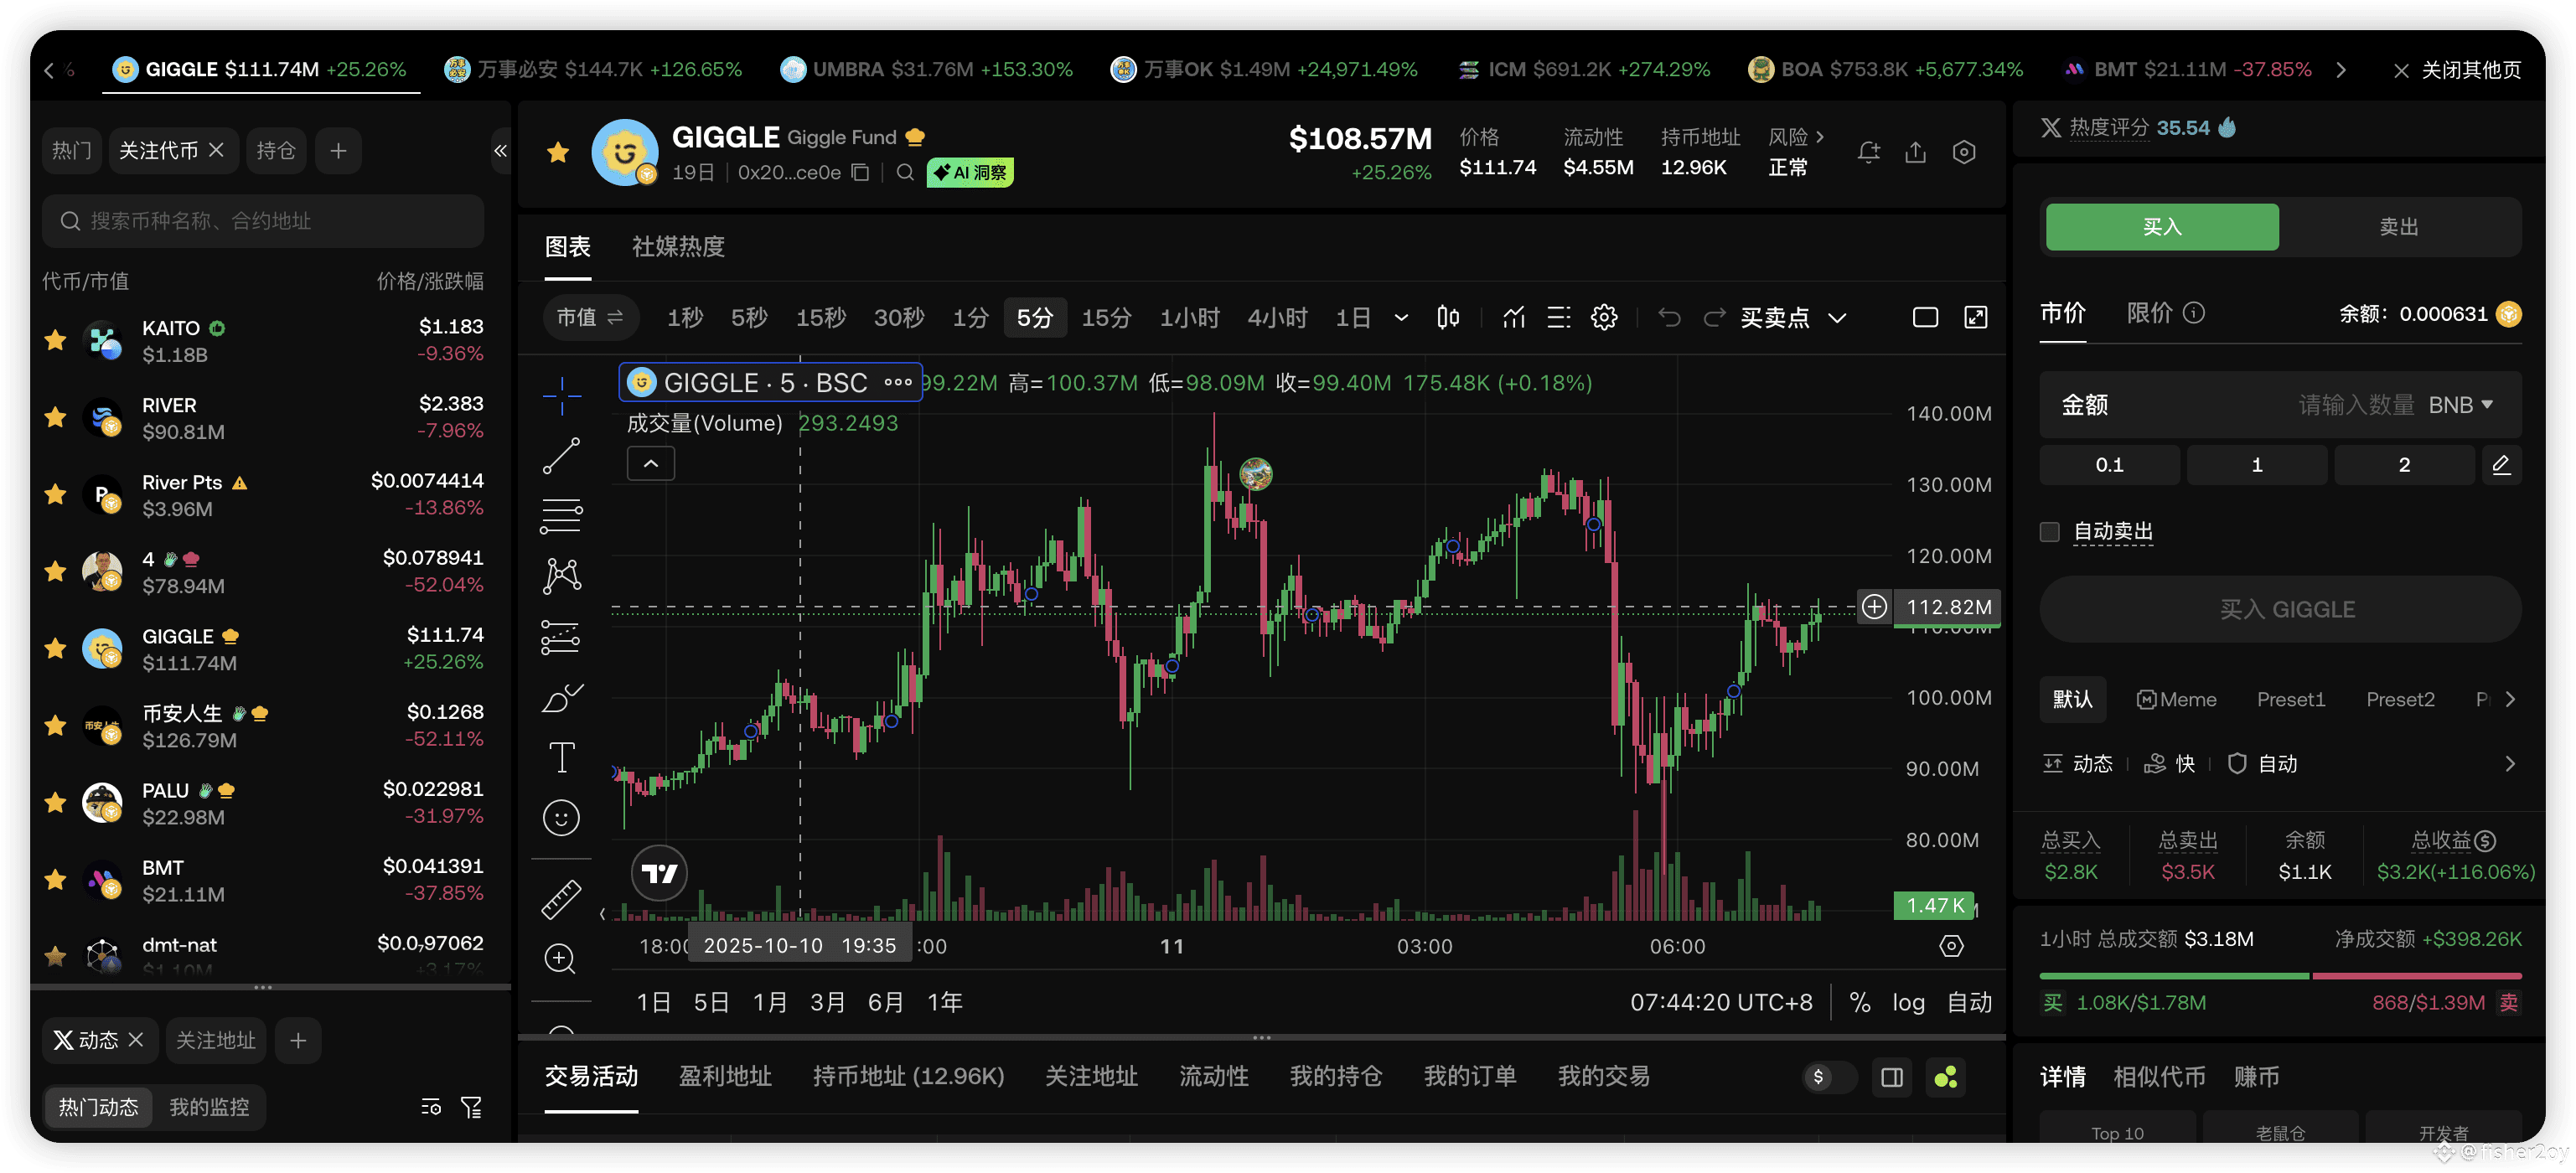
Task: Select the ruler measure tool
Action: [x=561, y=898]
